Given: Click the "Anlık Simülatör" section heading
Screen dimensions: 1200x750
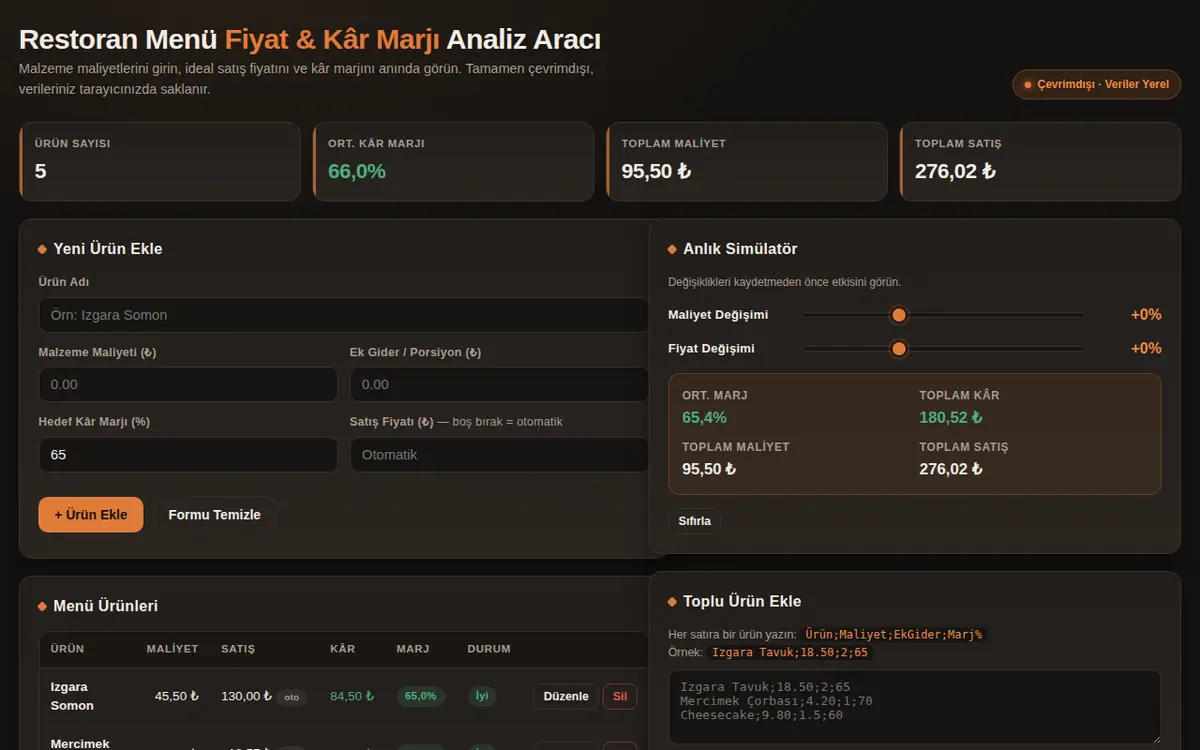Looking at the screenshot, I should [x=740, y=249].
